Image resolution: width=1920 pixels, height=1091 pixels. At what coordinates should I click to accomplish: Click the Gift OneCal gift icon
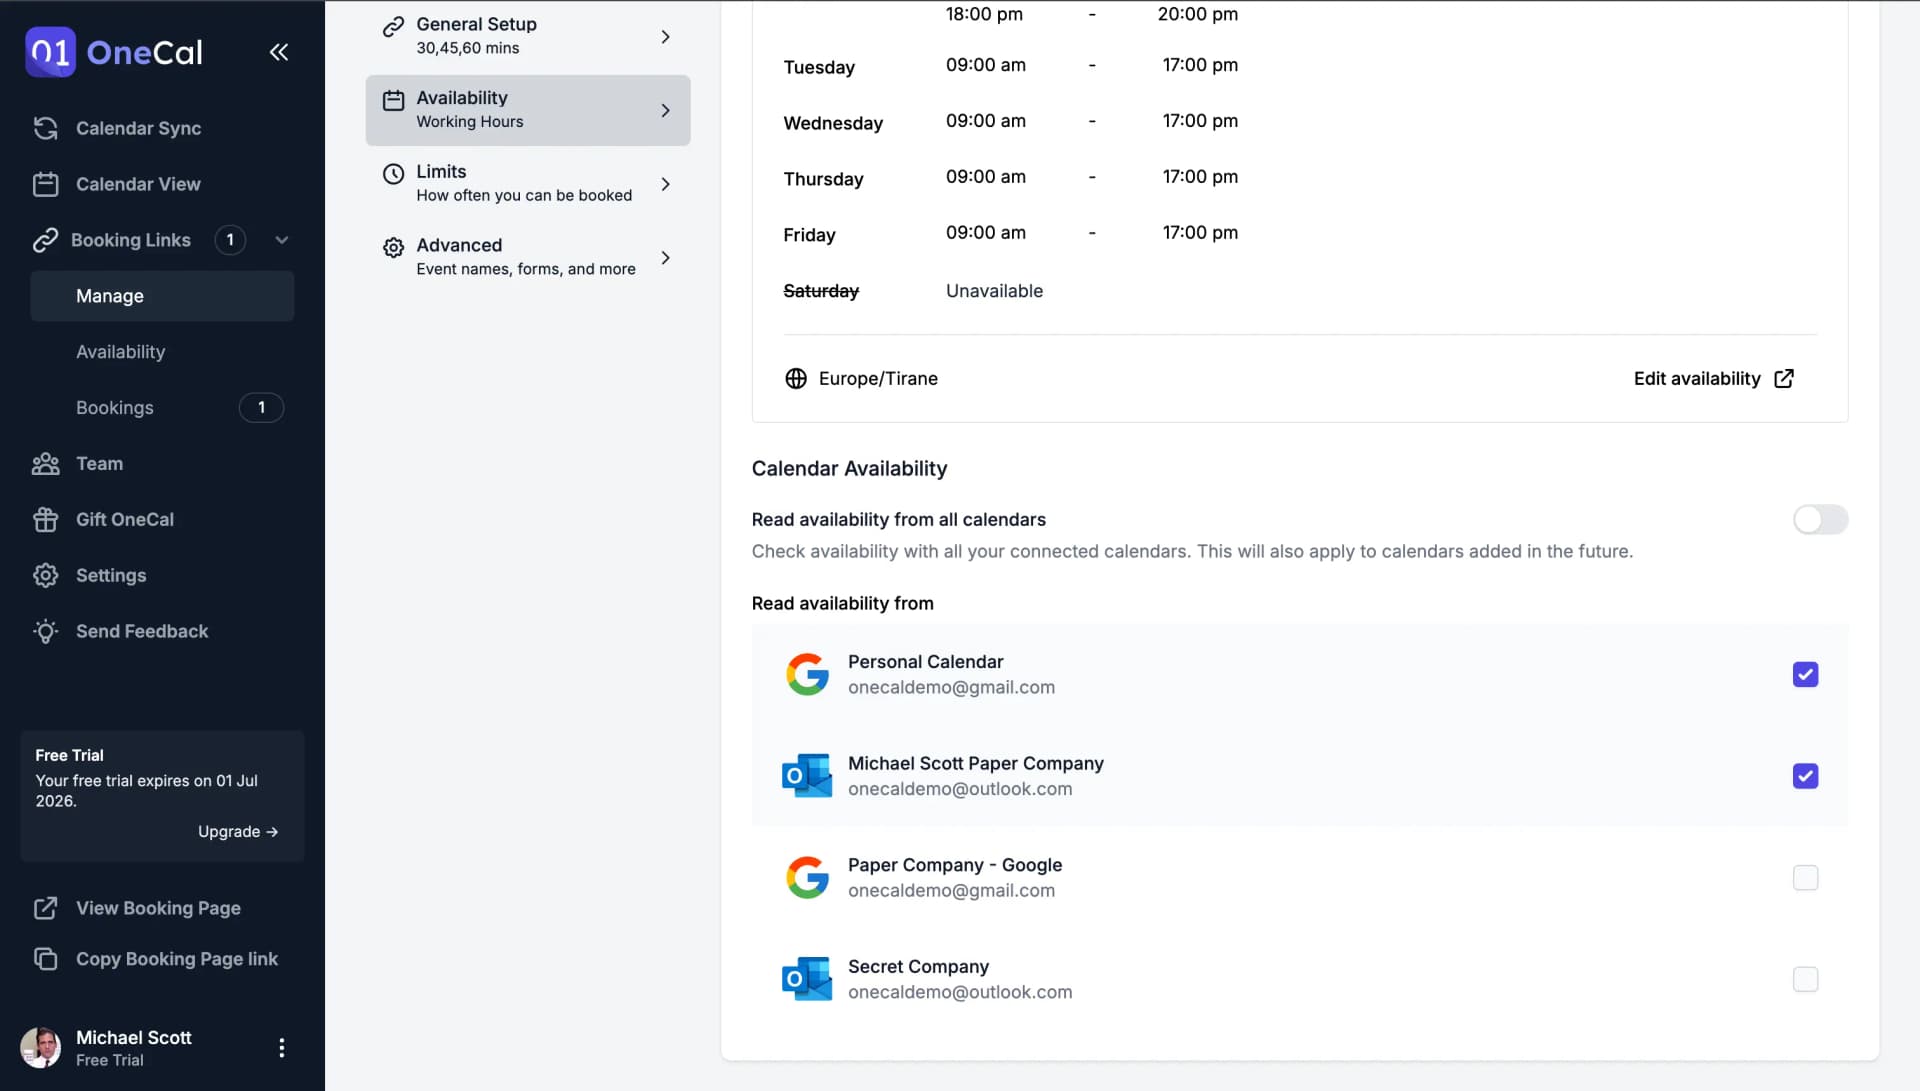(46, 520)
